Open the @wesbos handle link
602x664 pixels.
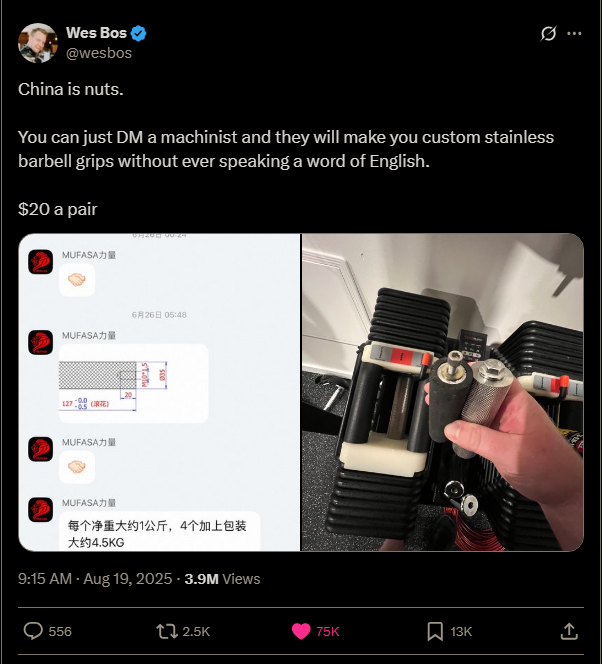pyautogui.click(x=99, y=53)
